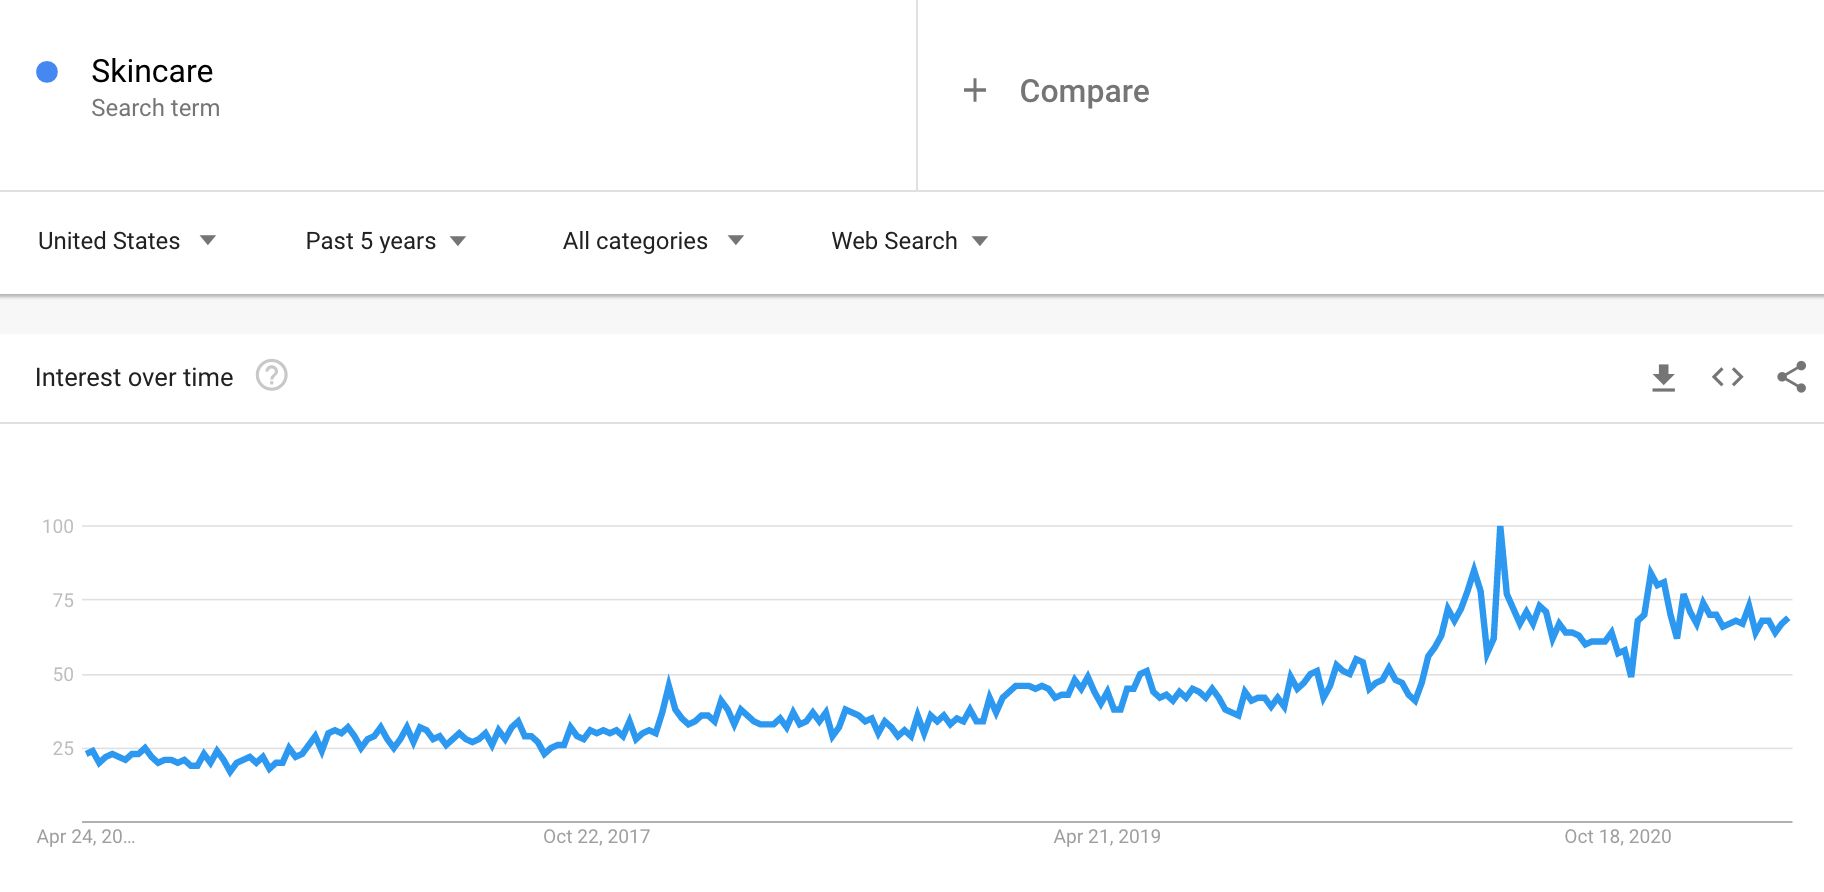1824x892 pixels.
Task: Select the Oct 22, 2017 axis label
Action: (x=596, y=837)
